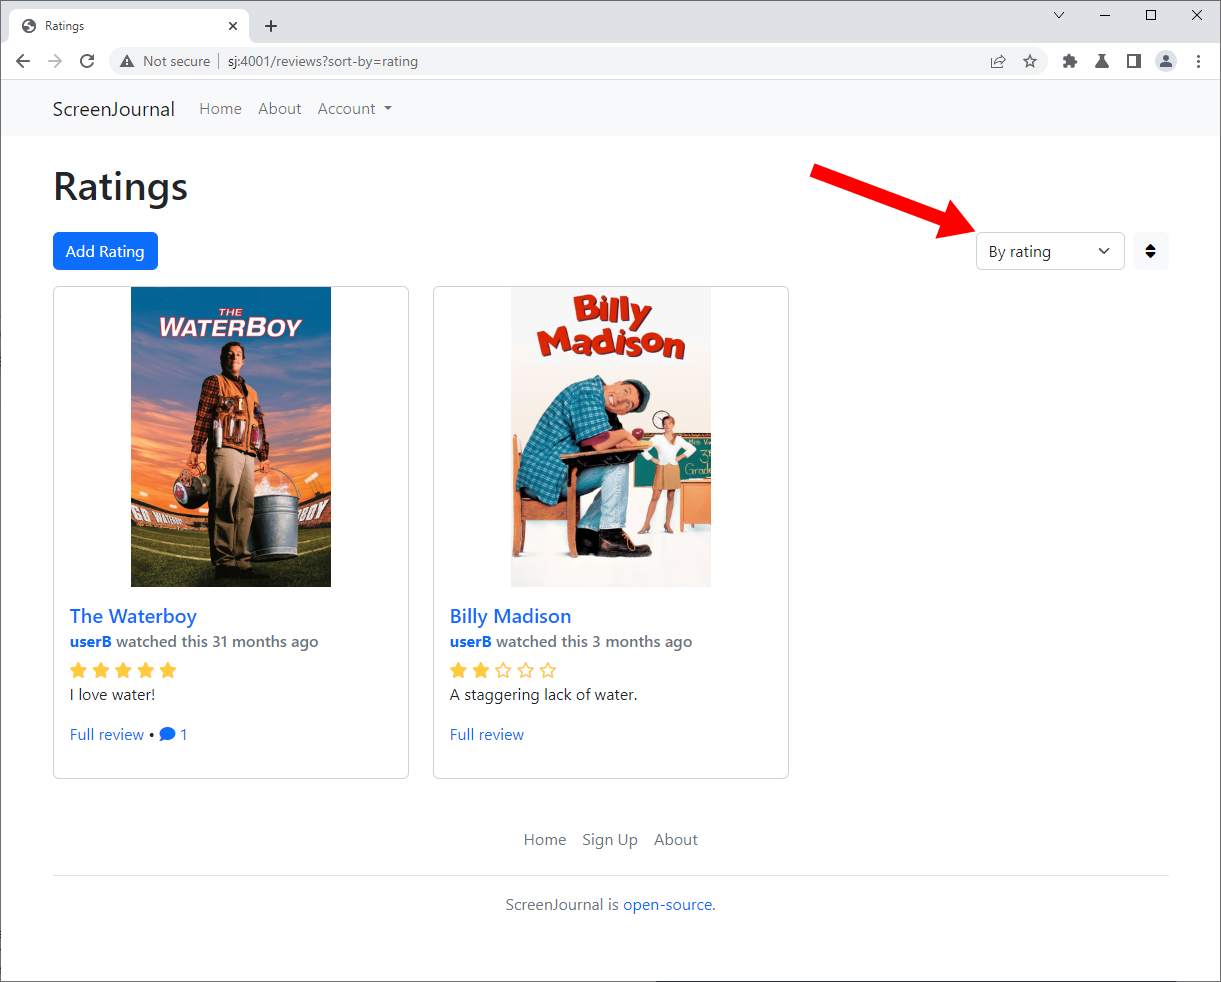Open a new browser tab with plus
1221x982 pixels.
pyautogui.click(x=271, y=26)
